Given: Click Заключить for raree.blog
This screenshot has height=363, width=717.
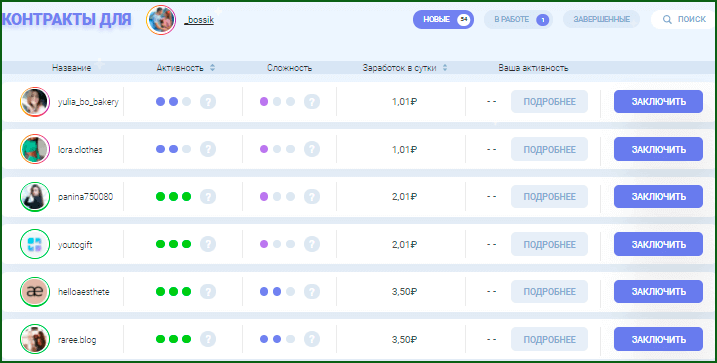Looking at the screenshot, I should [658, 339].
